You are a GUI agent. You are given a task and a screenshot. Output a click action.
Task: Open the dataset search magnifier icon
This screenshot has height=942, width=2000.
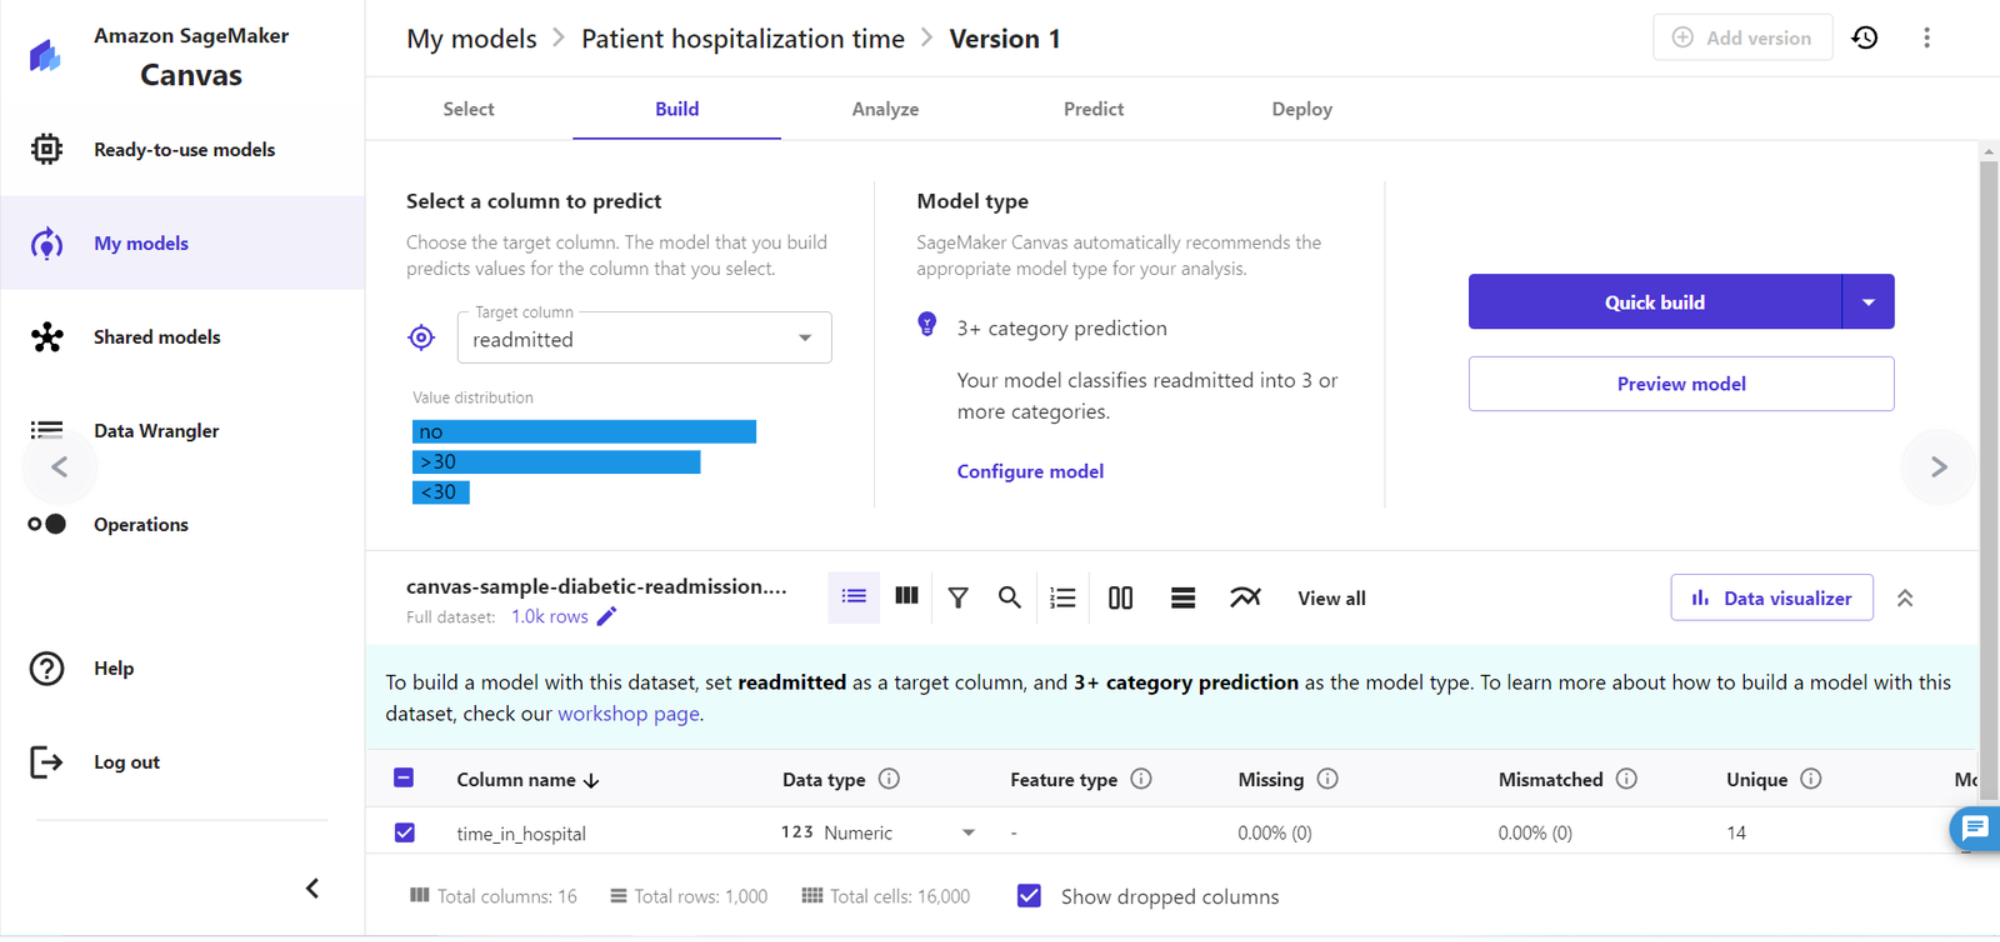[1010, 597]
